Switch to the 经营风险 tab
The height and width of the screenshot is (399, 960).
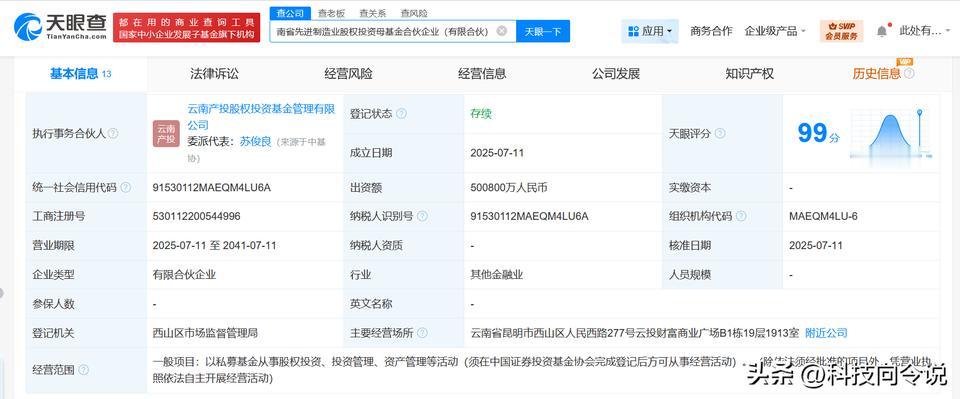[x=348, y=74]
